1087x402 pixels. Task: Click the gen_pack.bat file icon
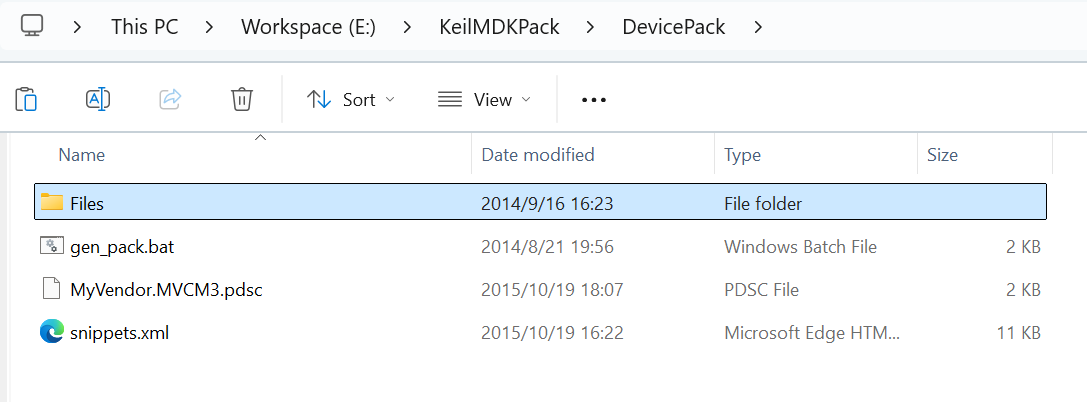pos(52,245)
